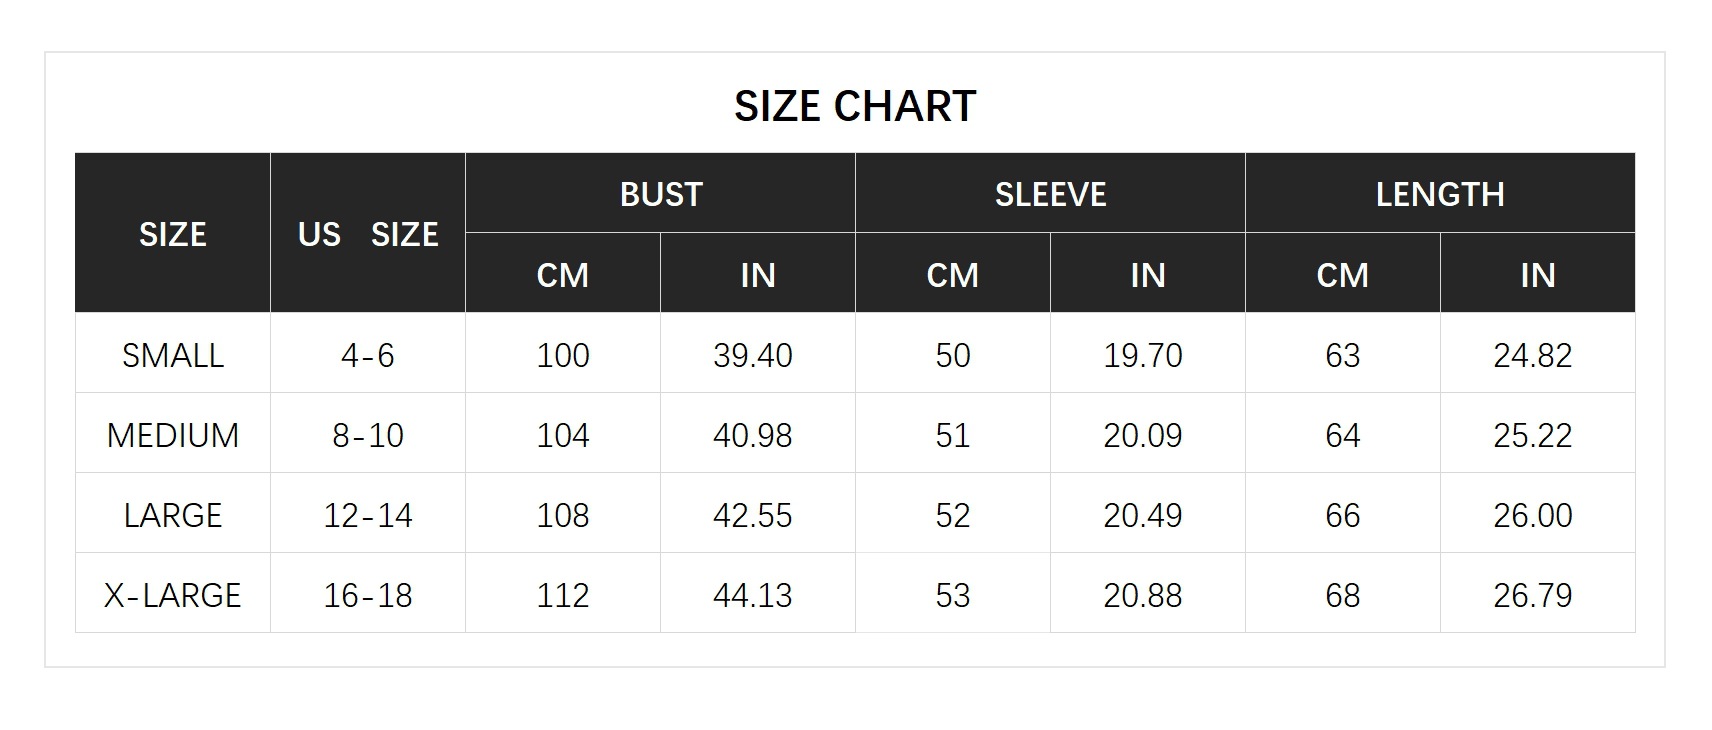Click the MEDIUM size row label
Image resolution: width=1712 pixels, height=730 pixels.
pyautogui.click(x=173, y=435)
